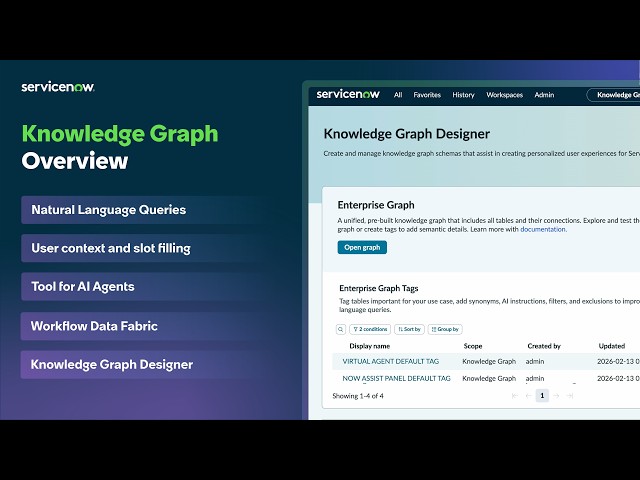
Task: Click the search icon above the tags table
Action: tap(340, 329)
